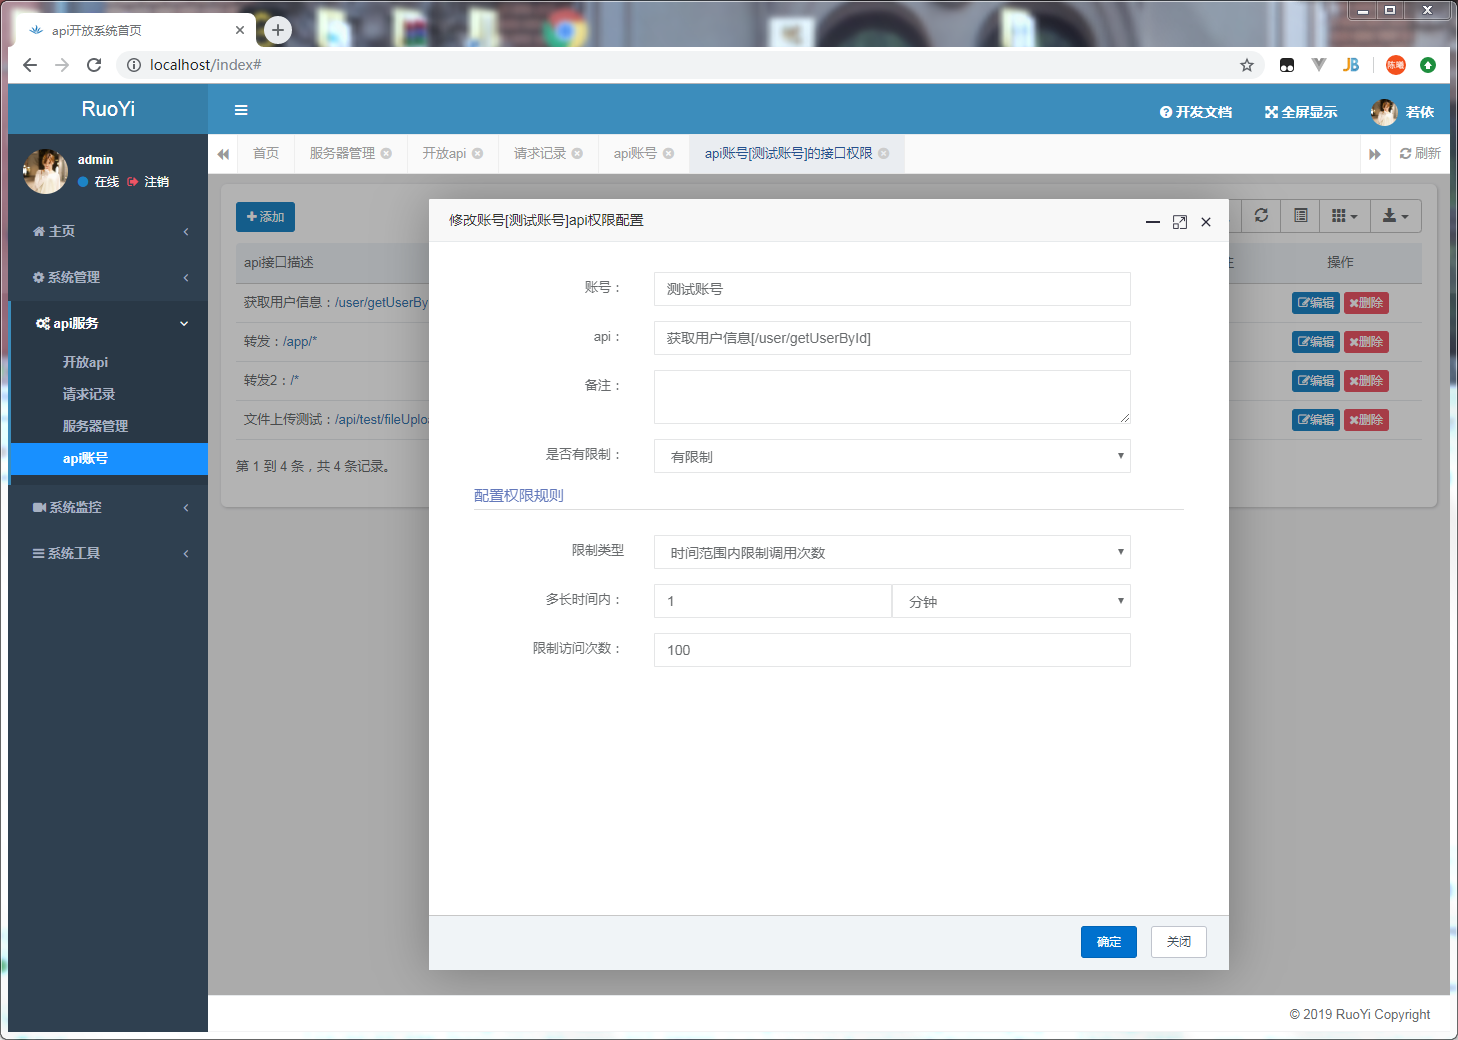Click the 限制访问次数 input field

pos(891,649)
